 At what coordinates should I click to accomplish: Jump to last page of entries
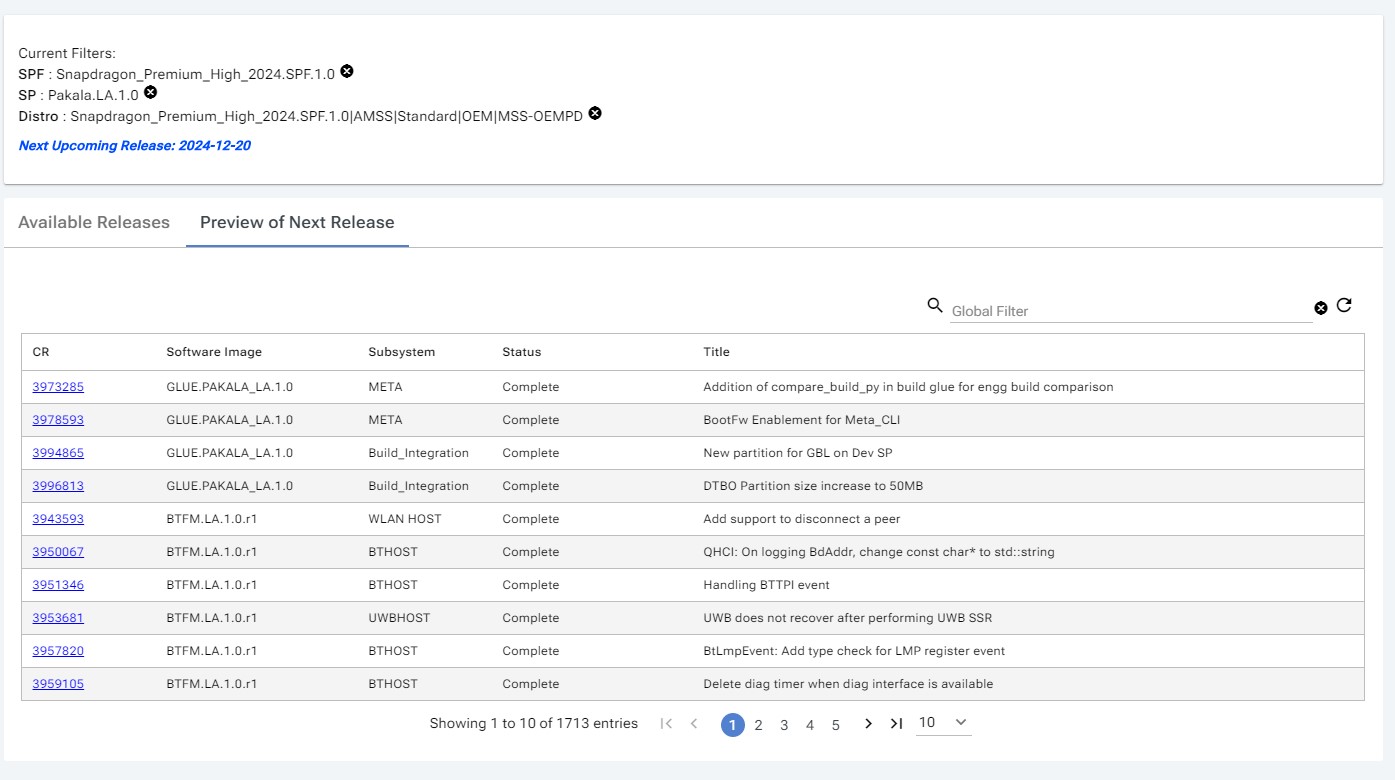[x=896, y=724]
